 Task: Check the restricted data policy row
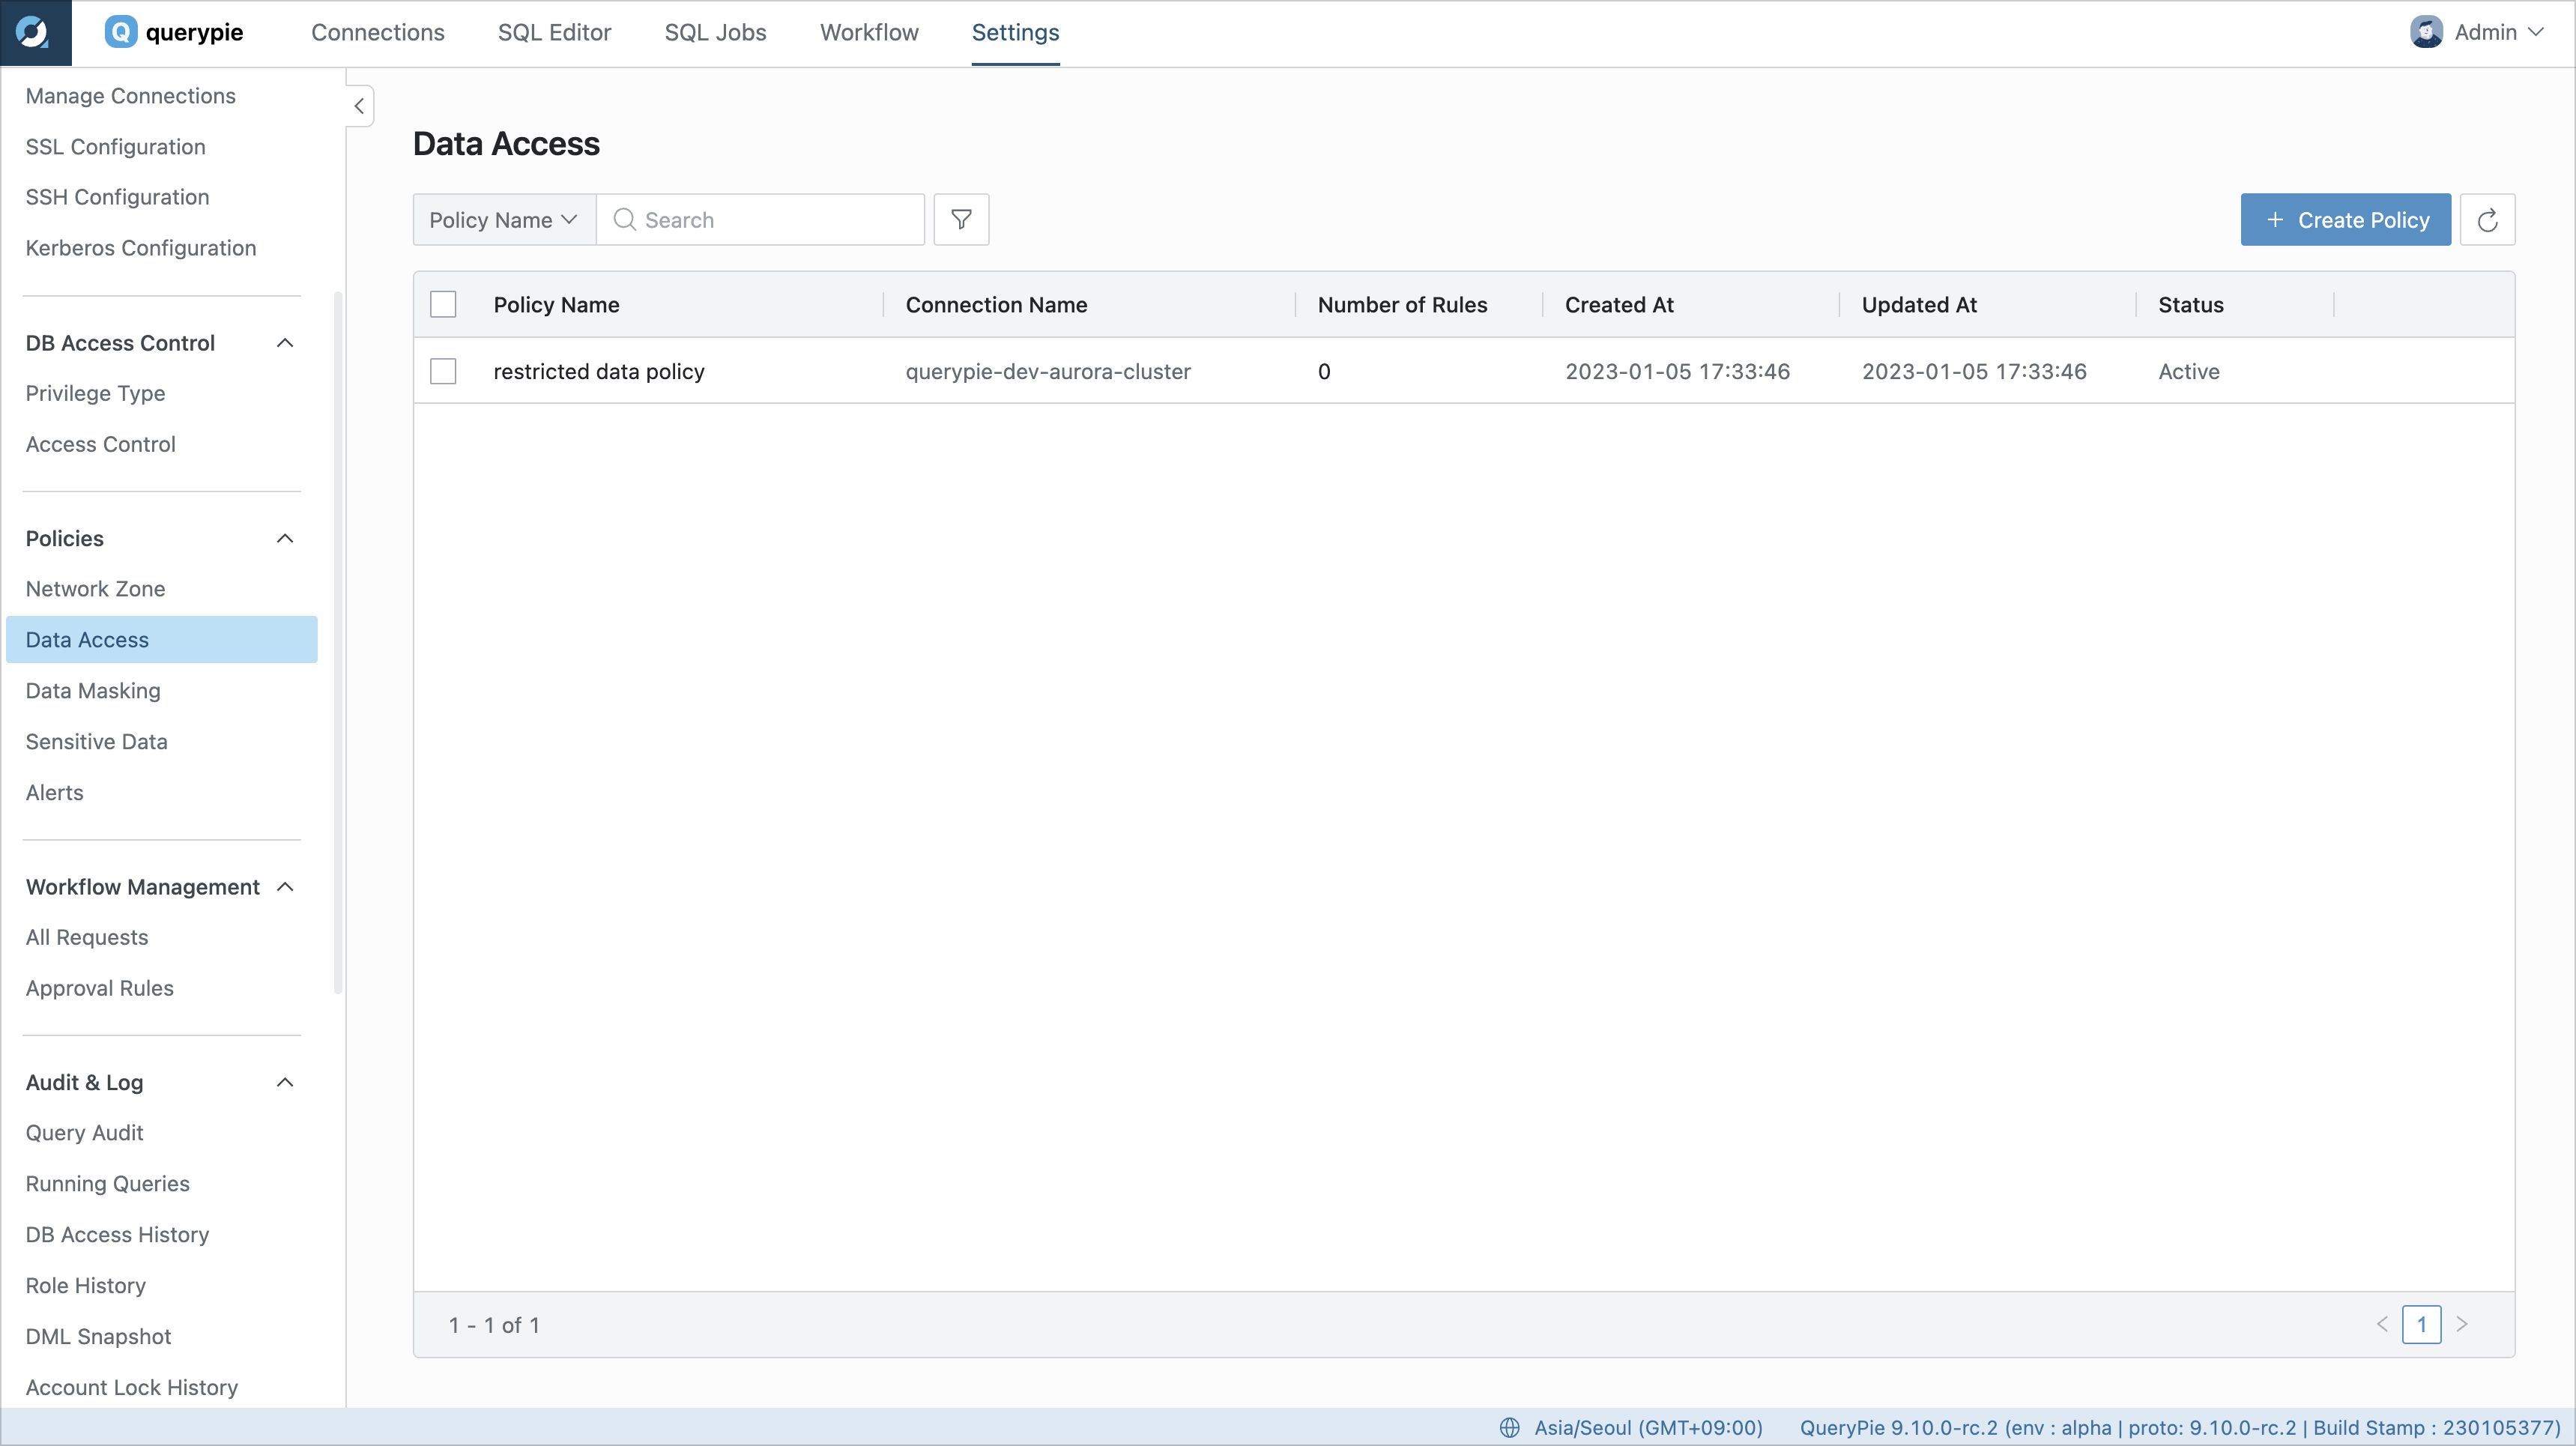coord(443,371)
